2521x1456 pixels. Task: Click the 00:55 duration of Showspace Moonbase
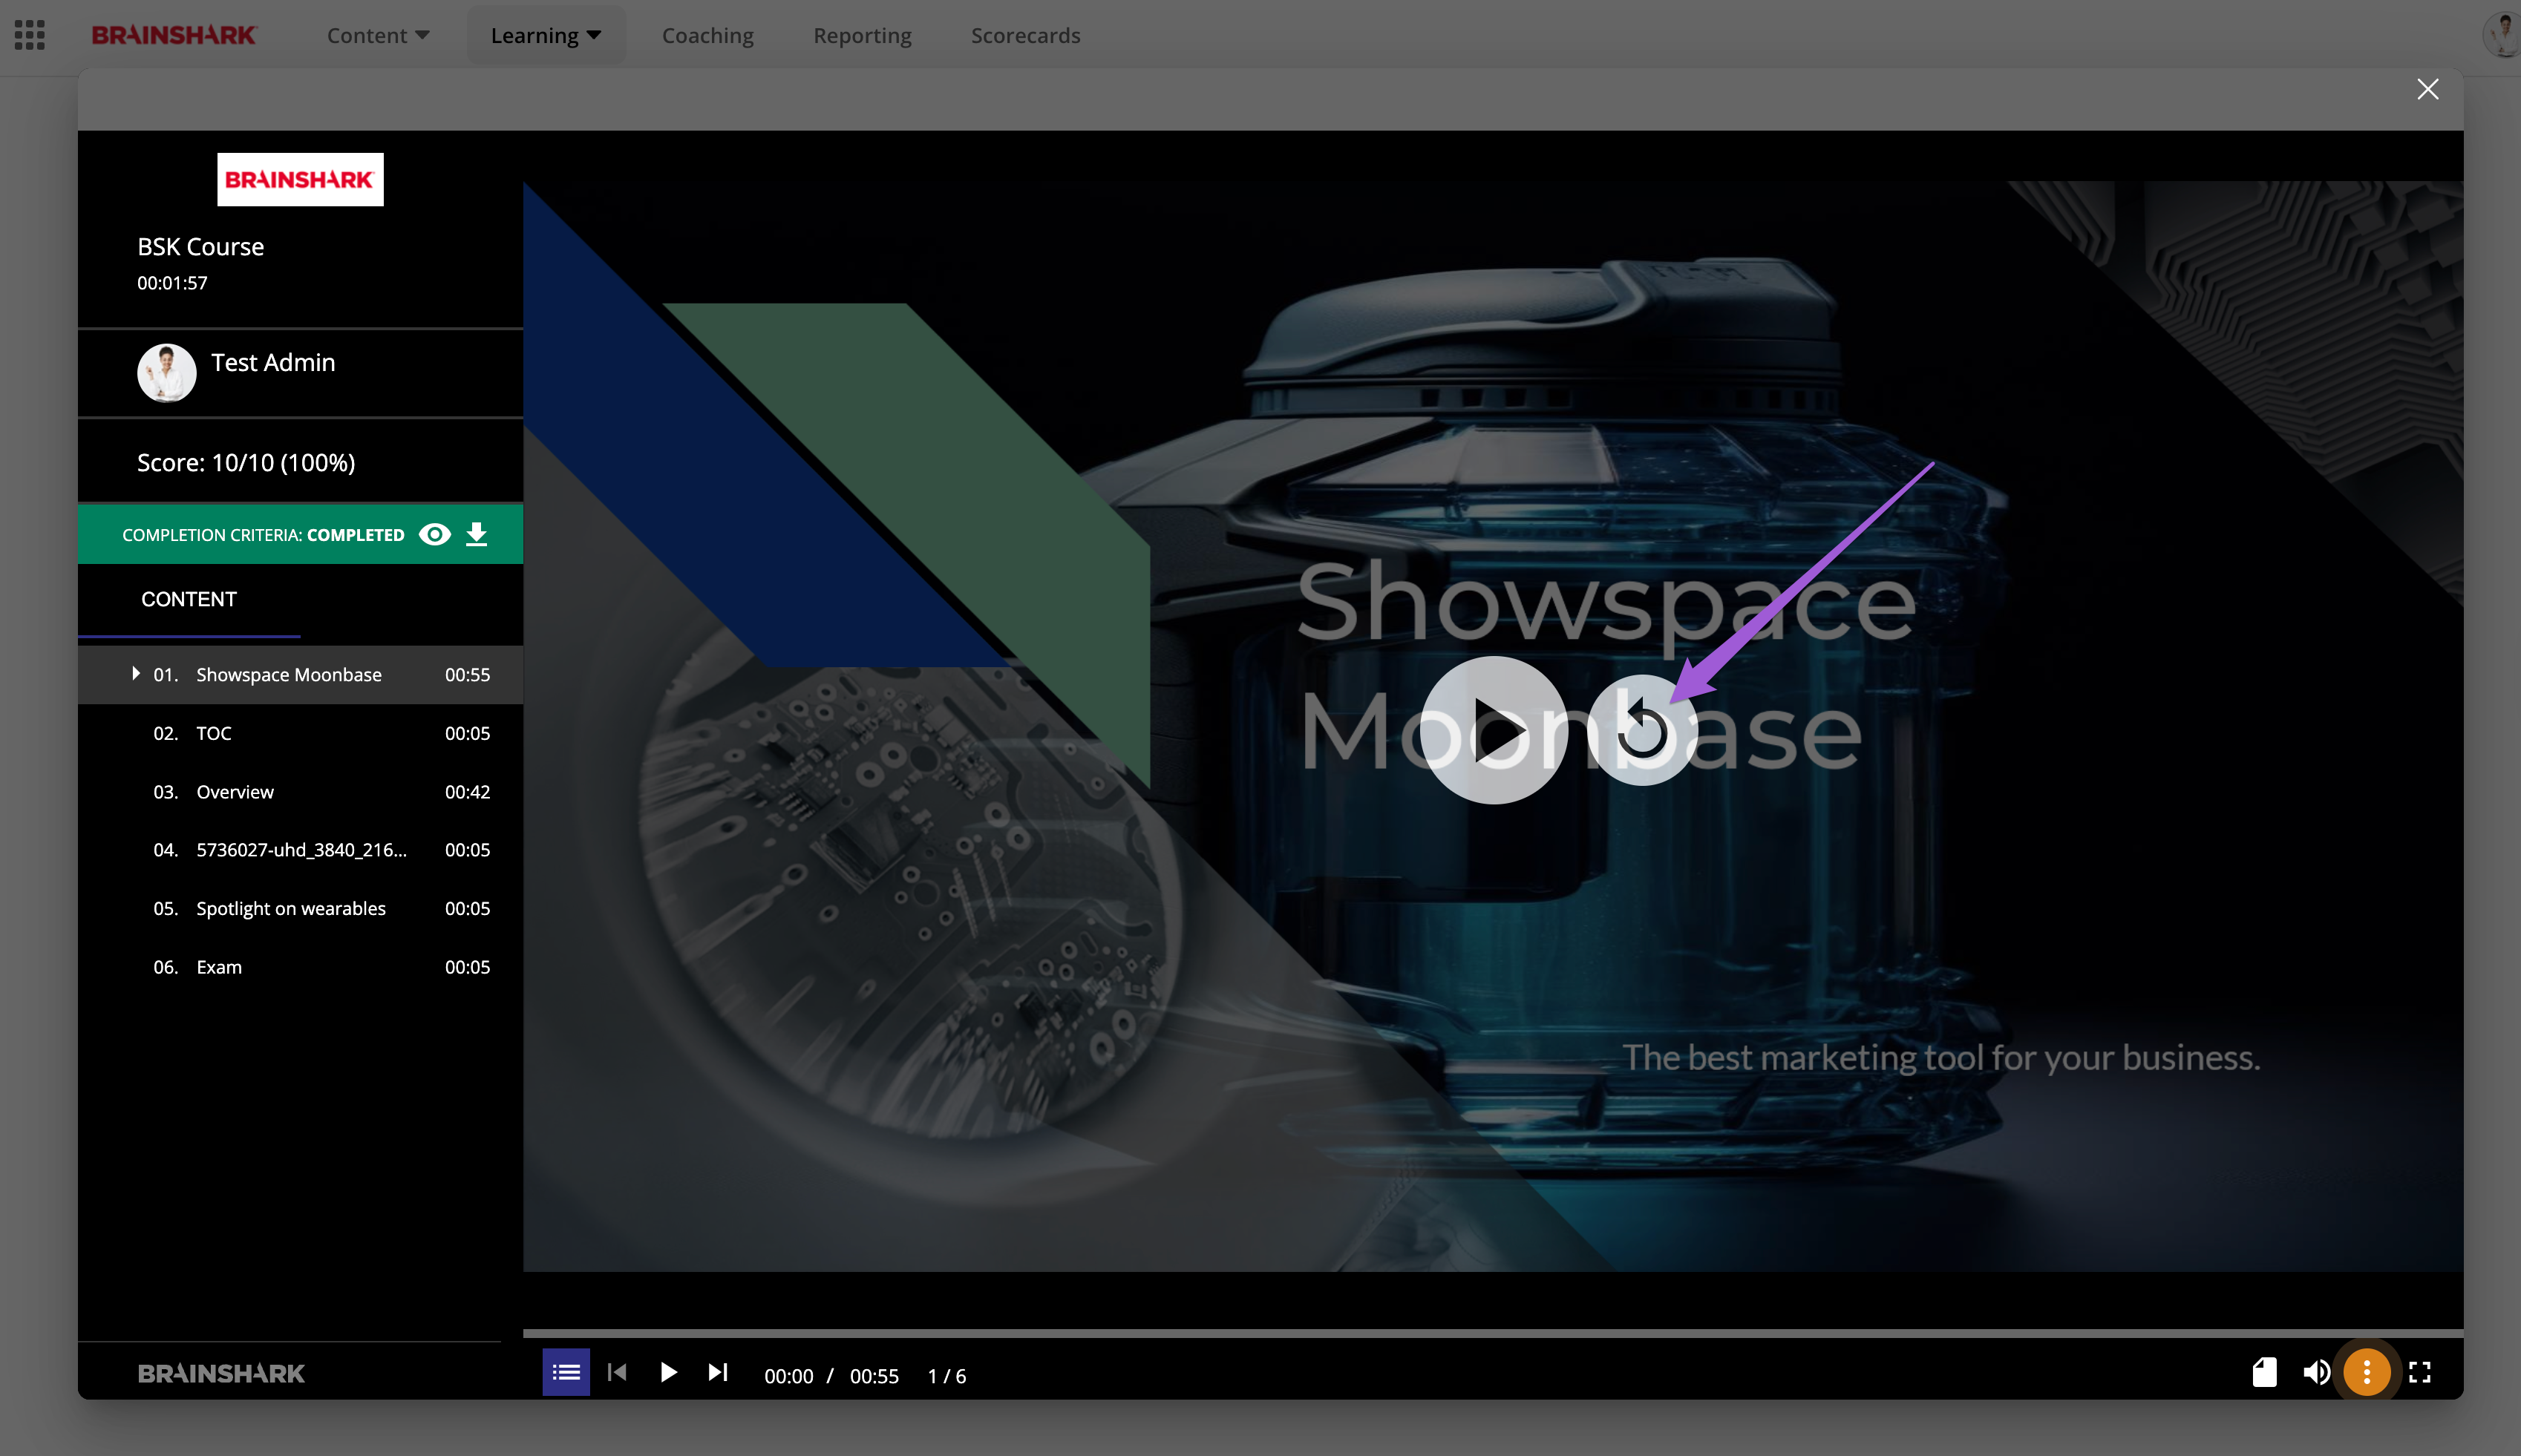coord(467,675)
